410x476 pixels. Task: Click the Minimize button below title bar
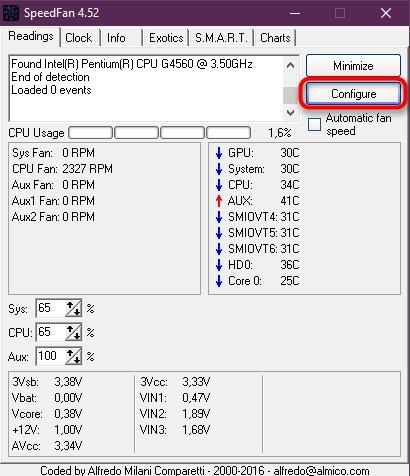coord(353,66)
